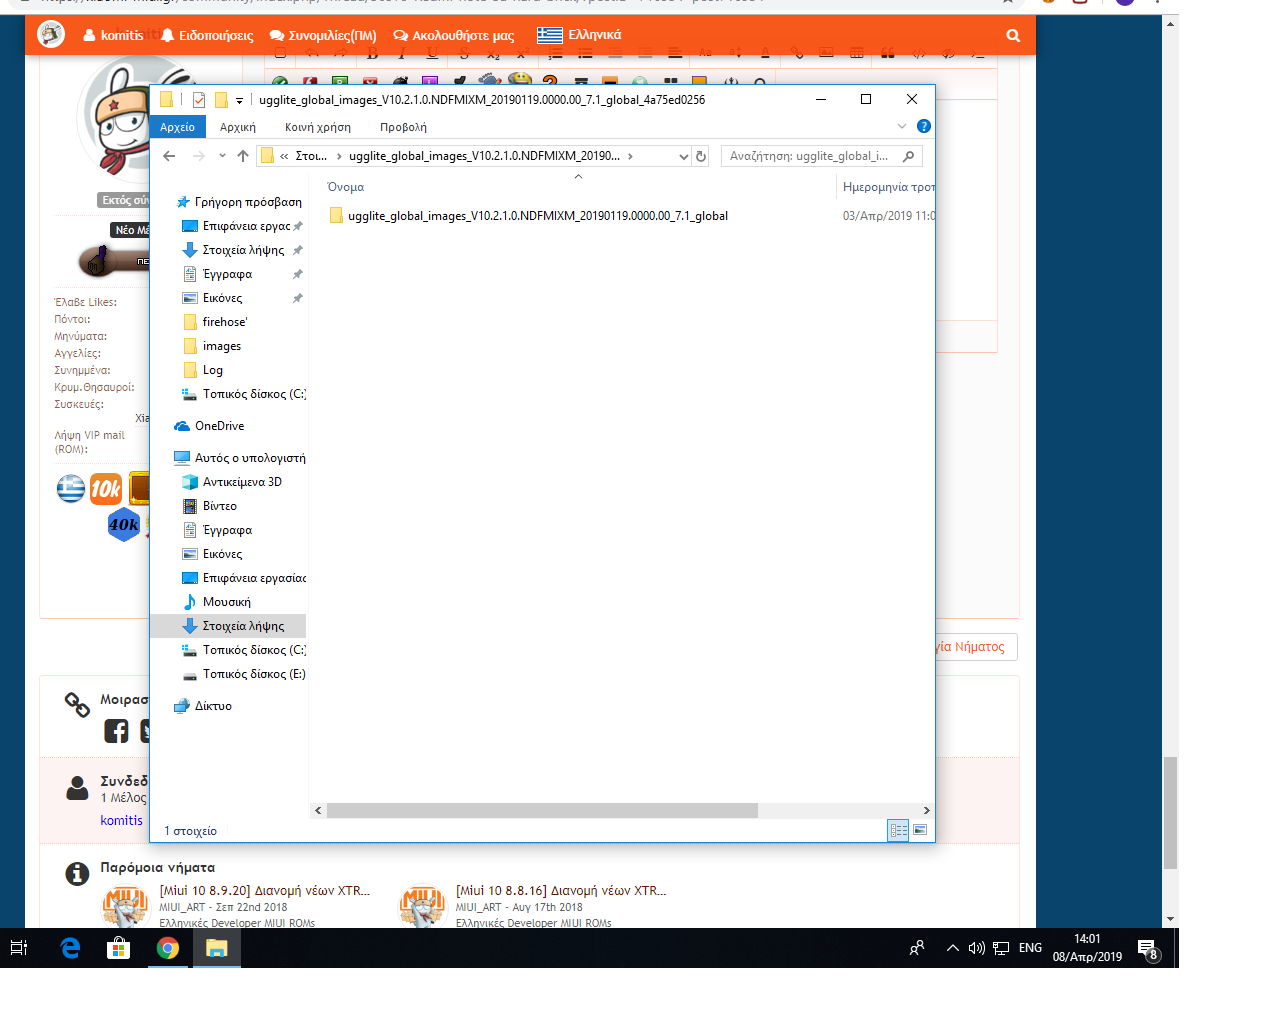Image resolution: width=1280 pixels, height=1024 pixels.
Task: Open Microsoft Edge from the taskbar
Action: pyautogui.click(x=70, y=948)
